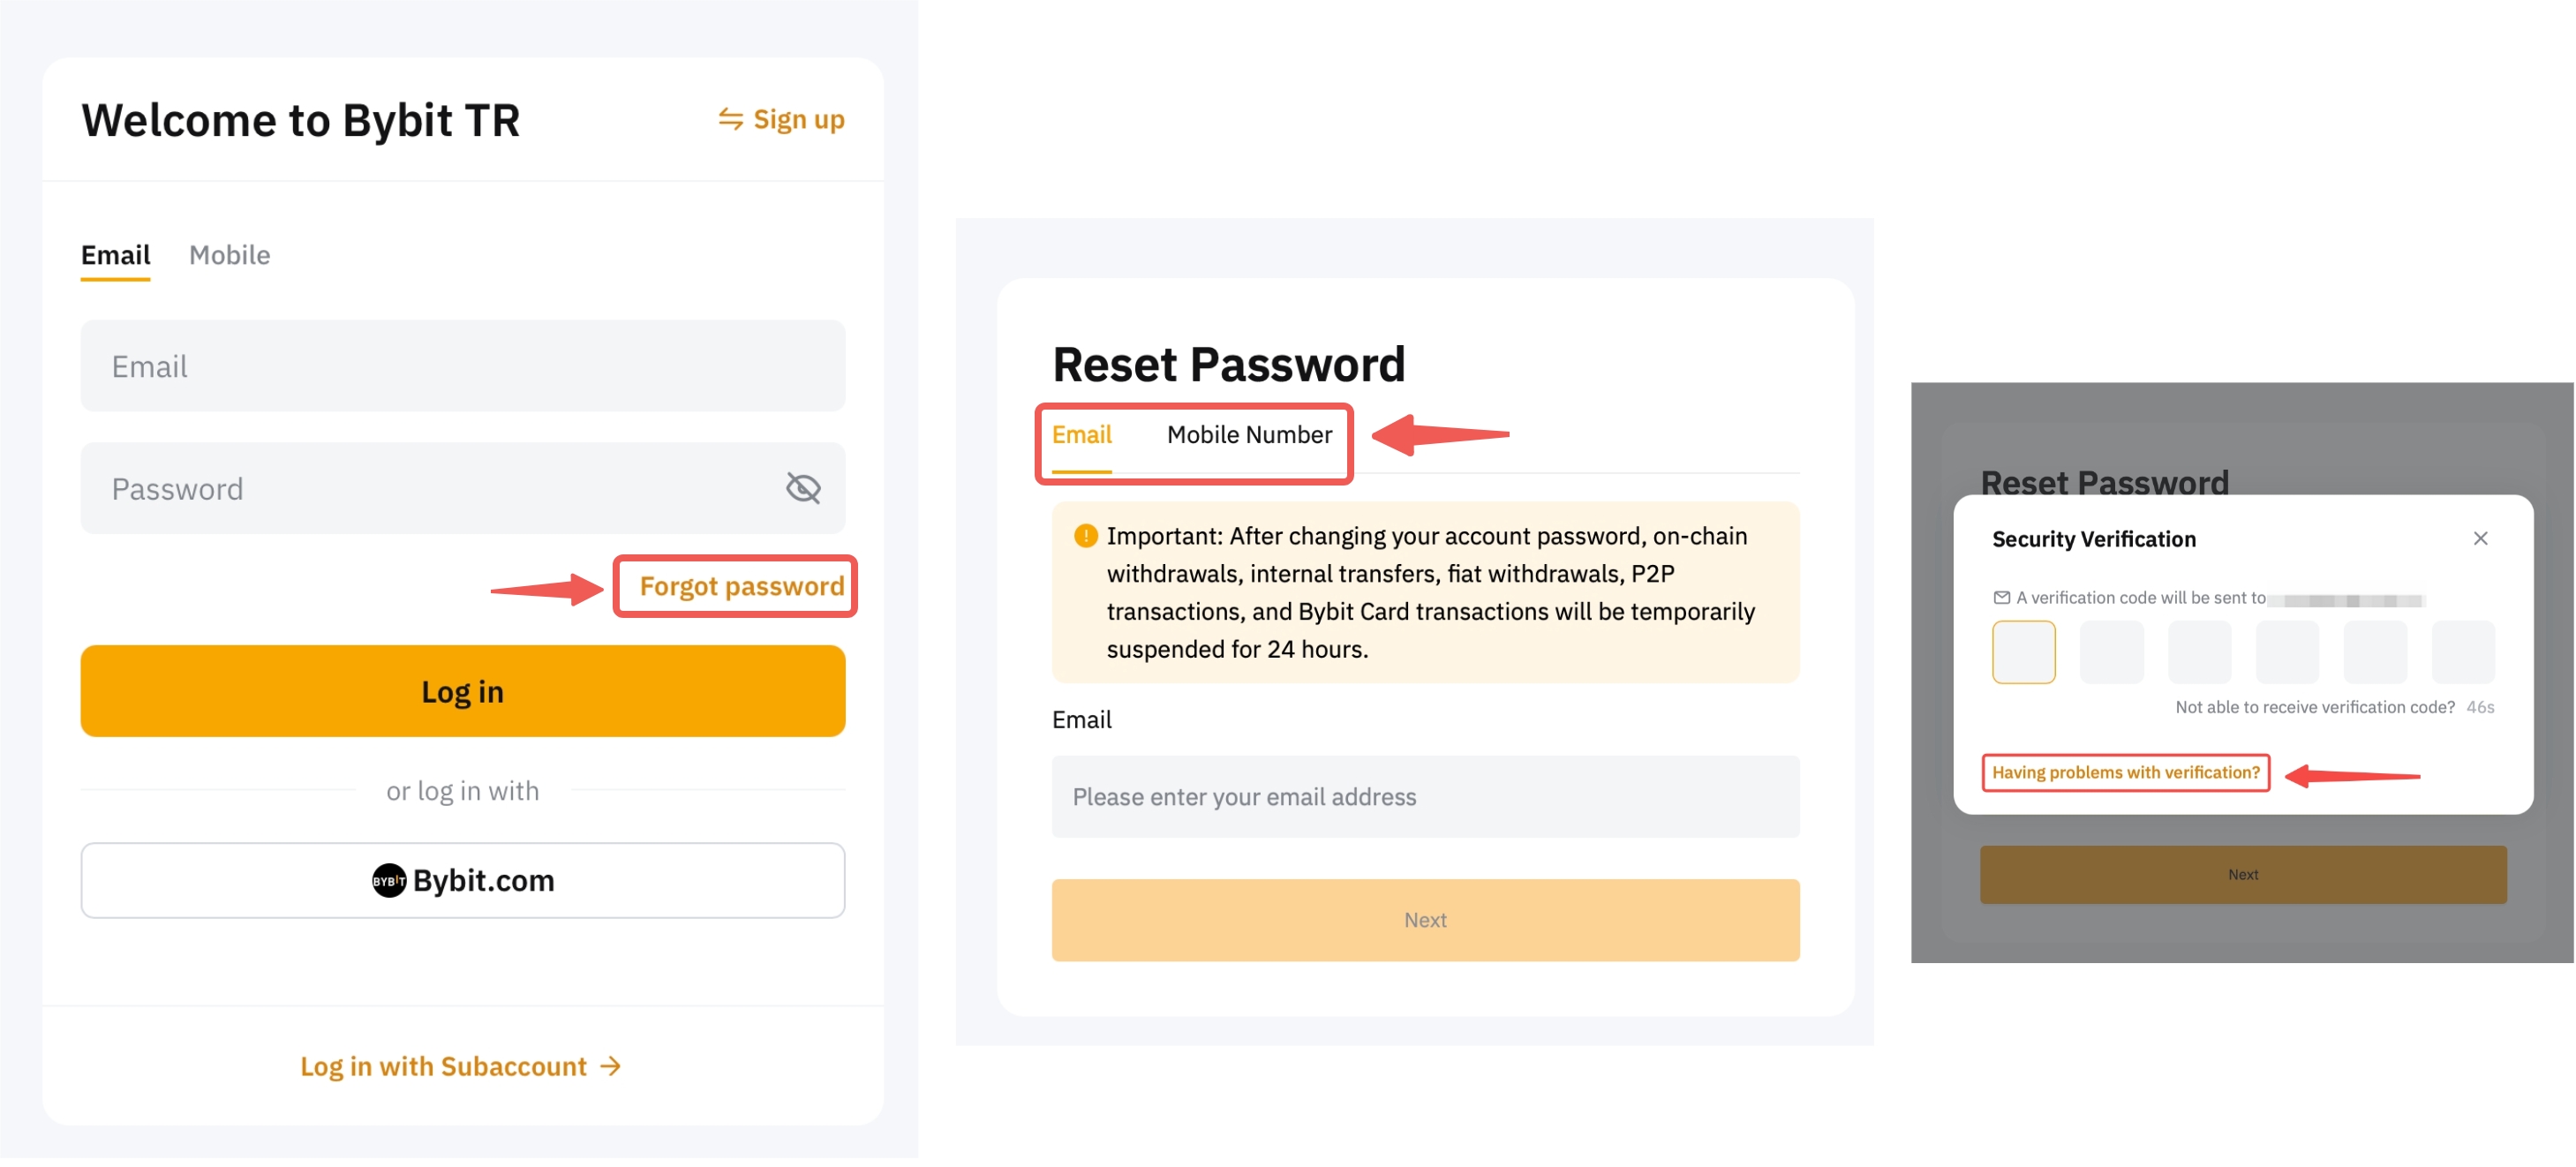Click the Forgot password link
Viewport: 2576px width, 1167px height.
coord(741,587)
